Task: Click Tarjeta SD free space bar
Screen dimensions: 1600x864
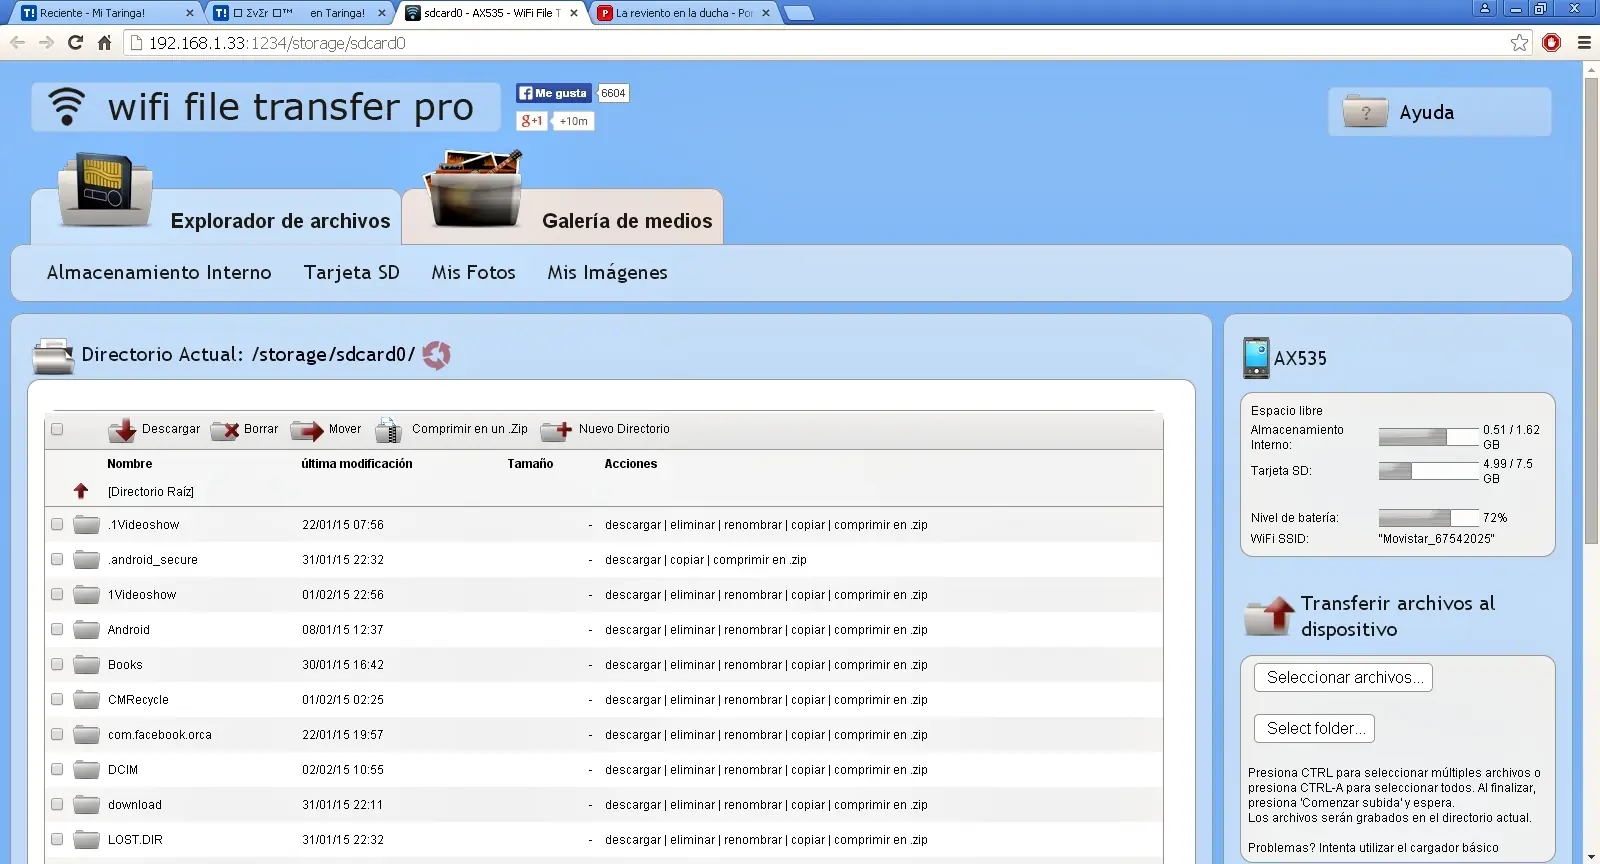Action: (x=1428, y=471)
